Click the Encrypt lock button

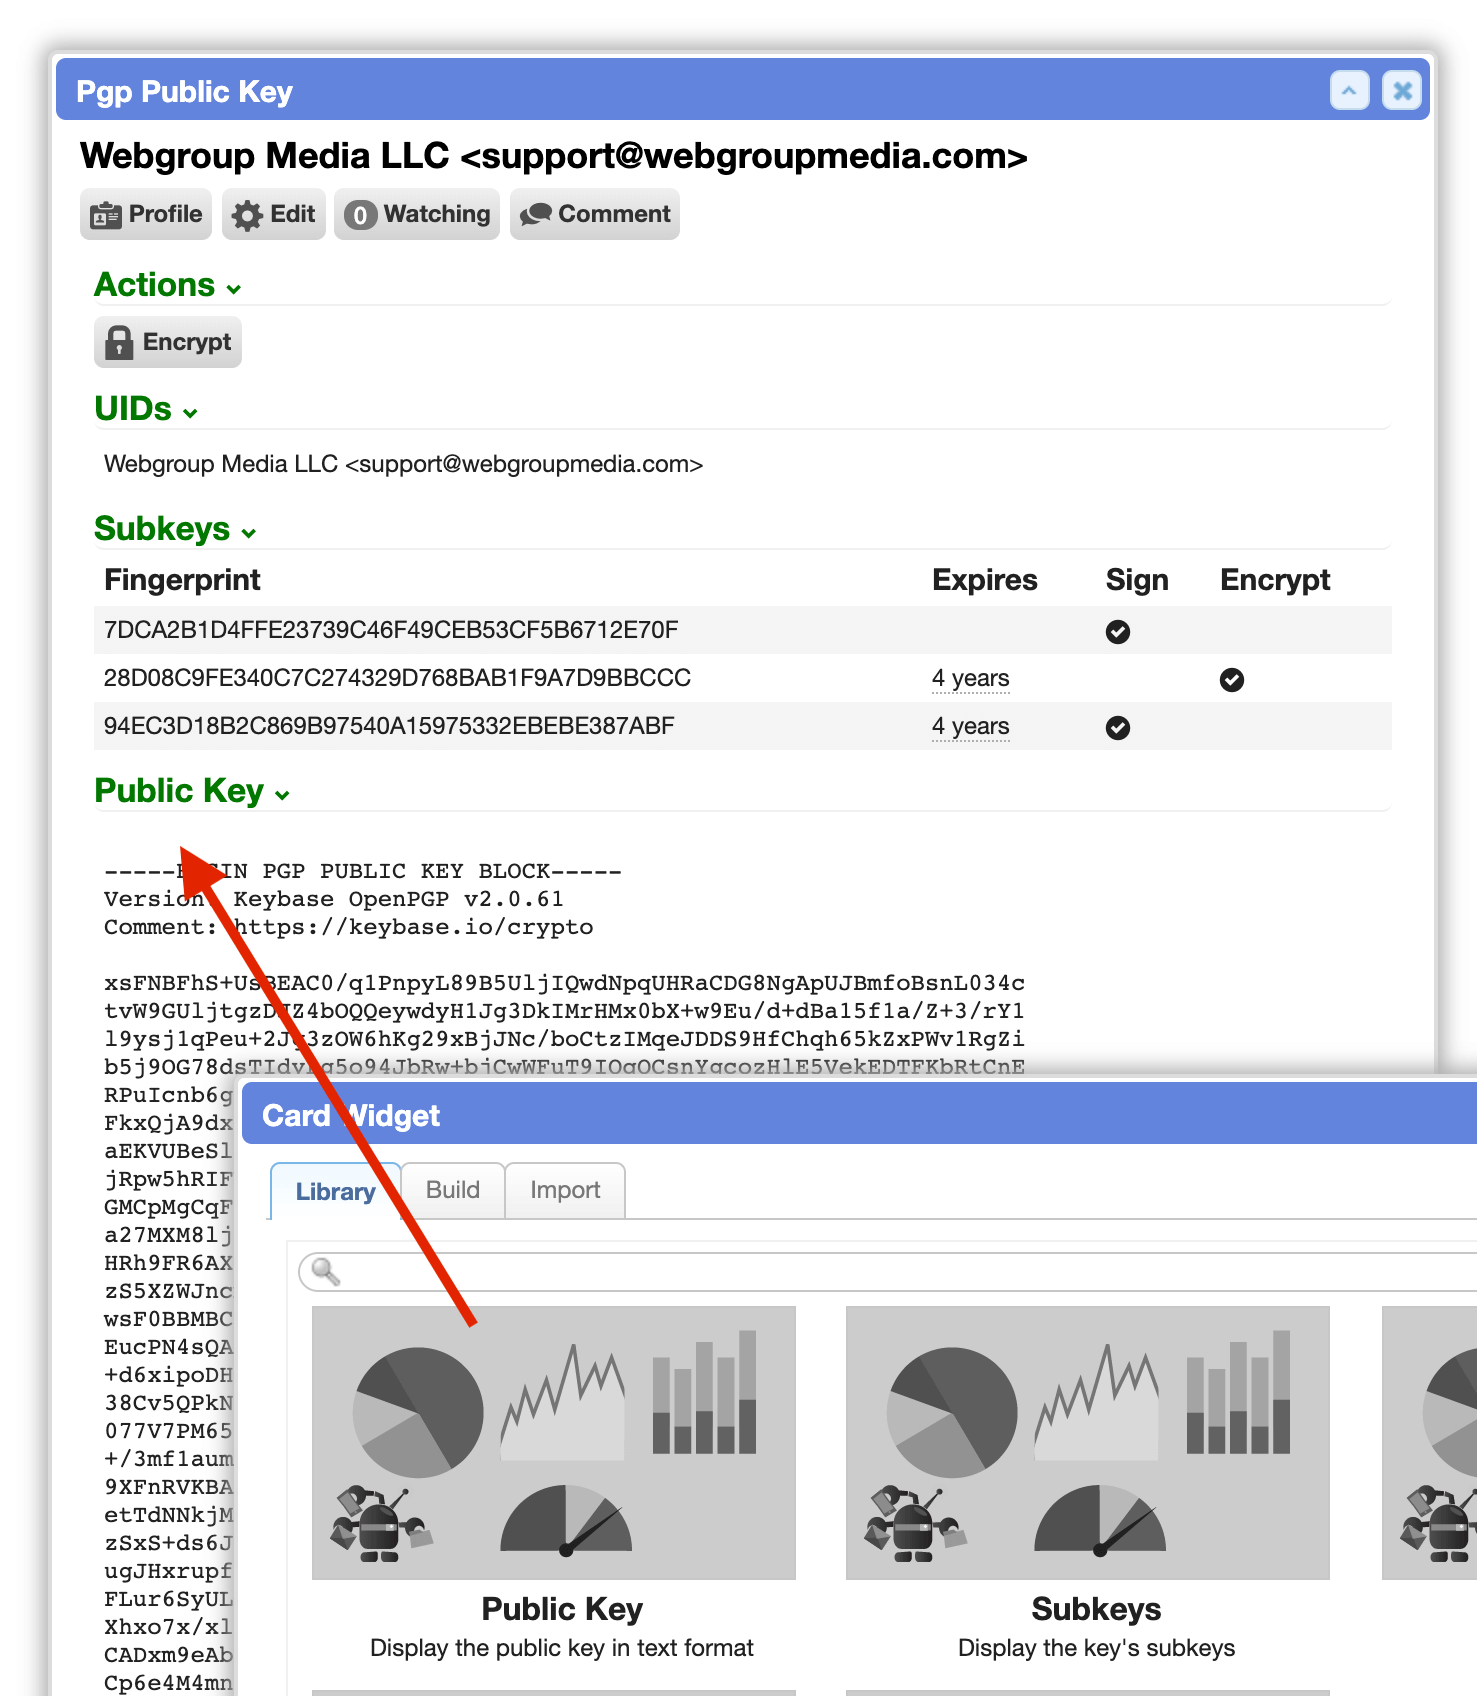[168, 342]
